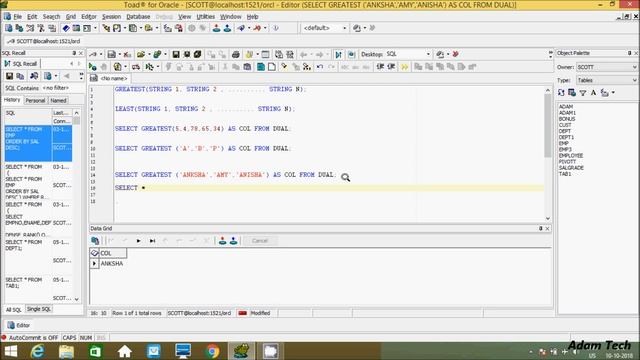This screenshot has height=360, width=640.
Task: Open the Owner SCOTT dropdown
Action: 606,67
